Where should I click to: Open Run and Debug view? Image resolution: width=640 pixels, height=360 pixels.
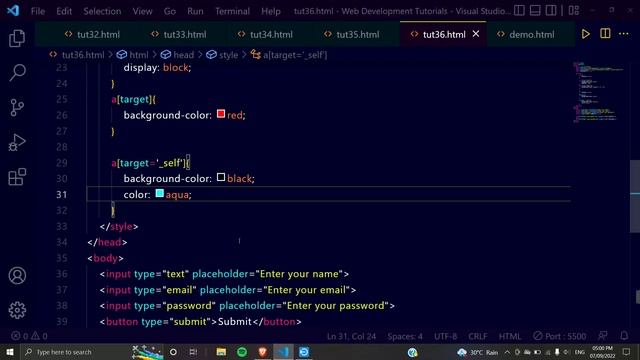click(x=17, y=142)
